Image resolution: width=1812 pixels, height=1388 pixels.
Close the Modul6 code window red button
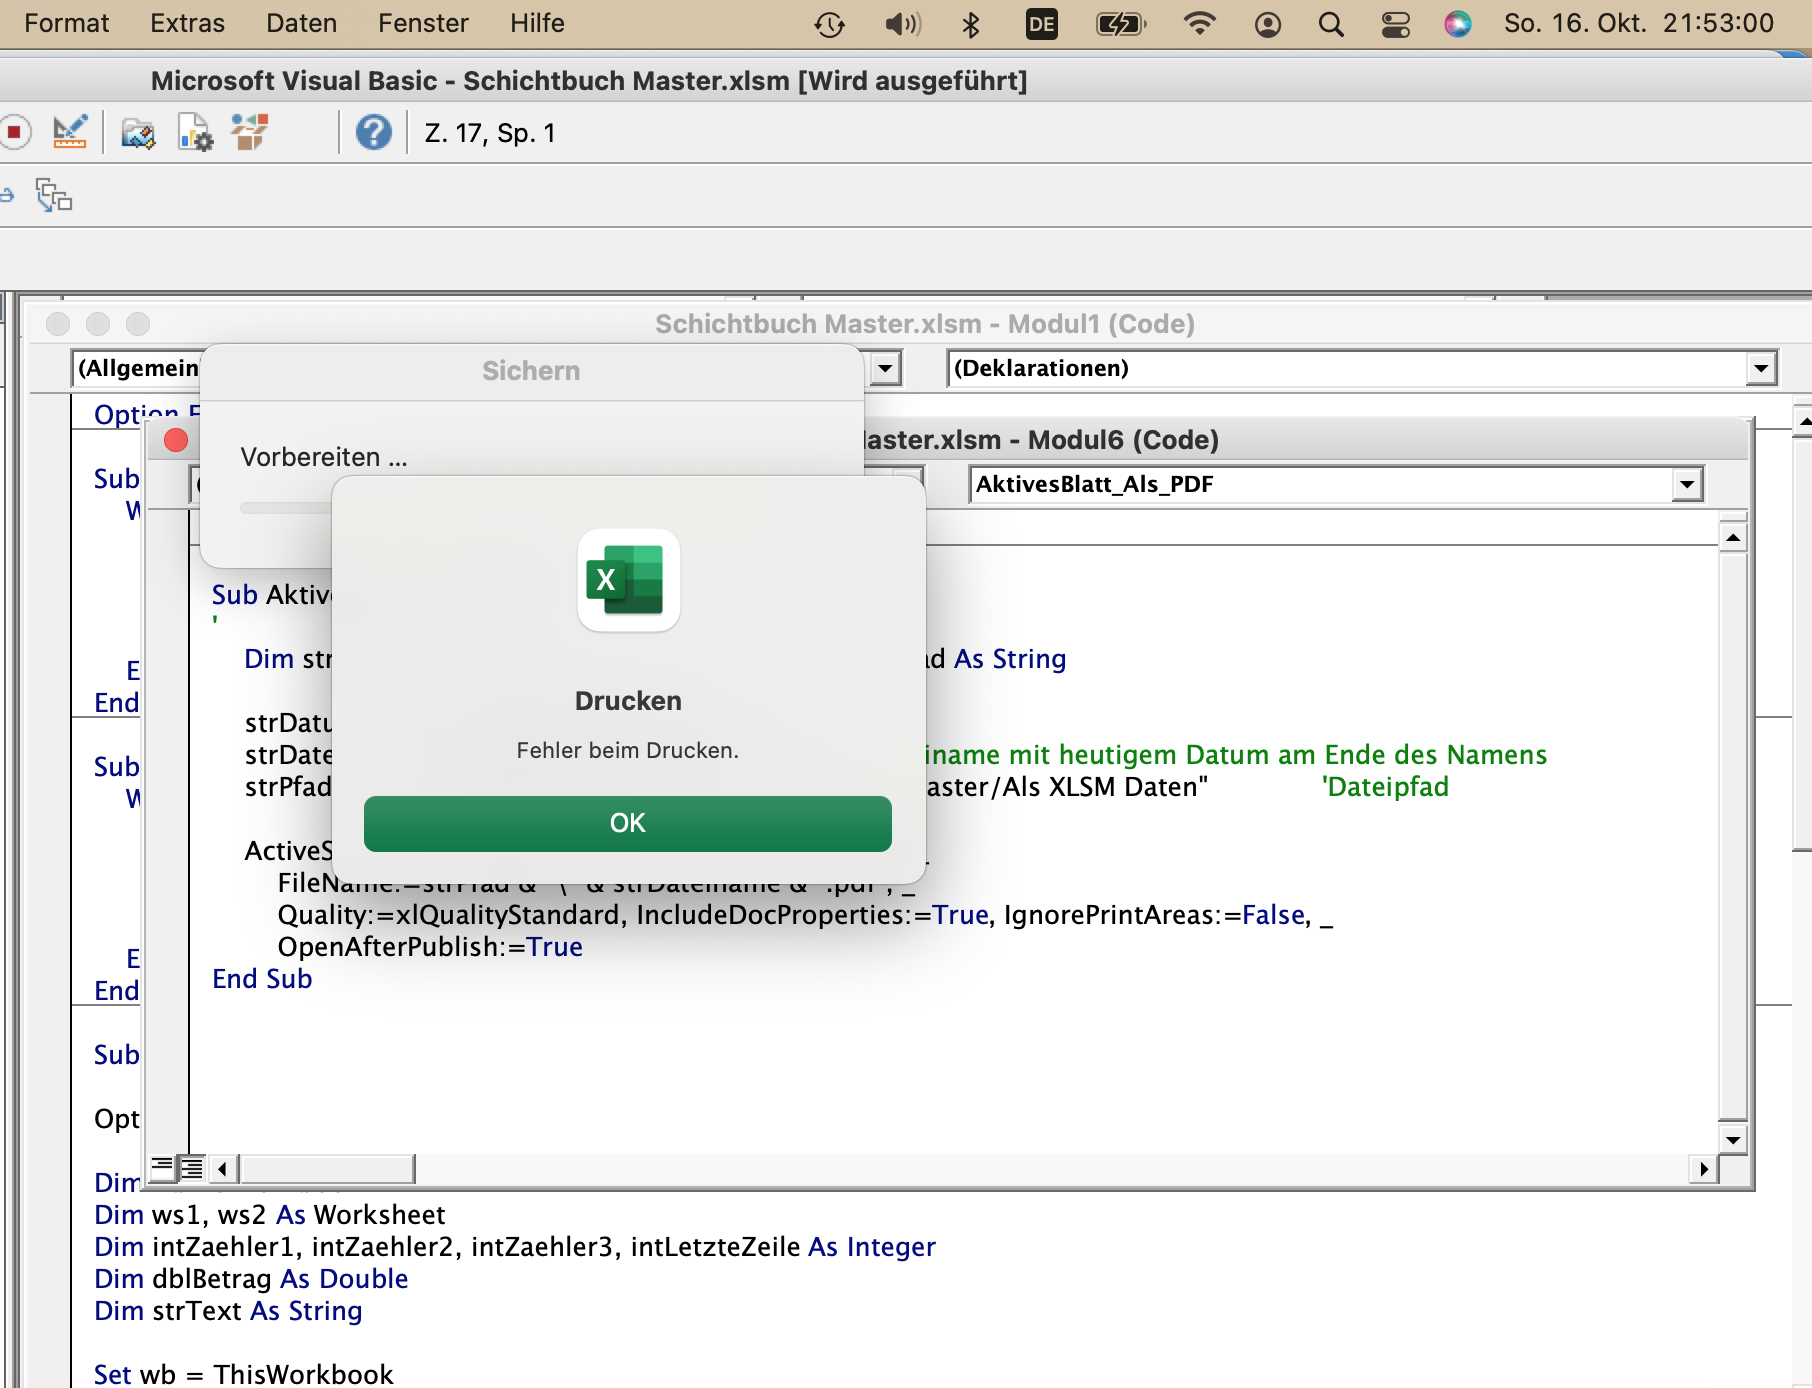[x=176, y=440]
